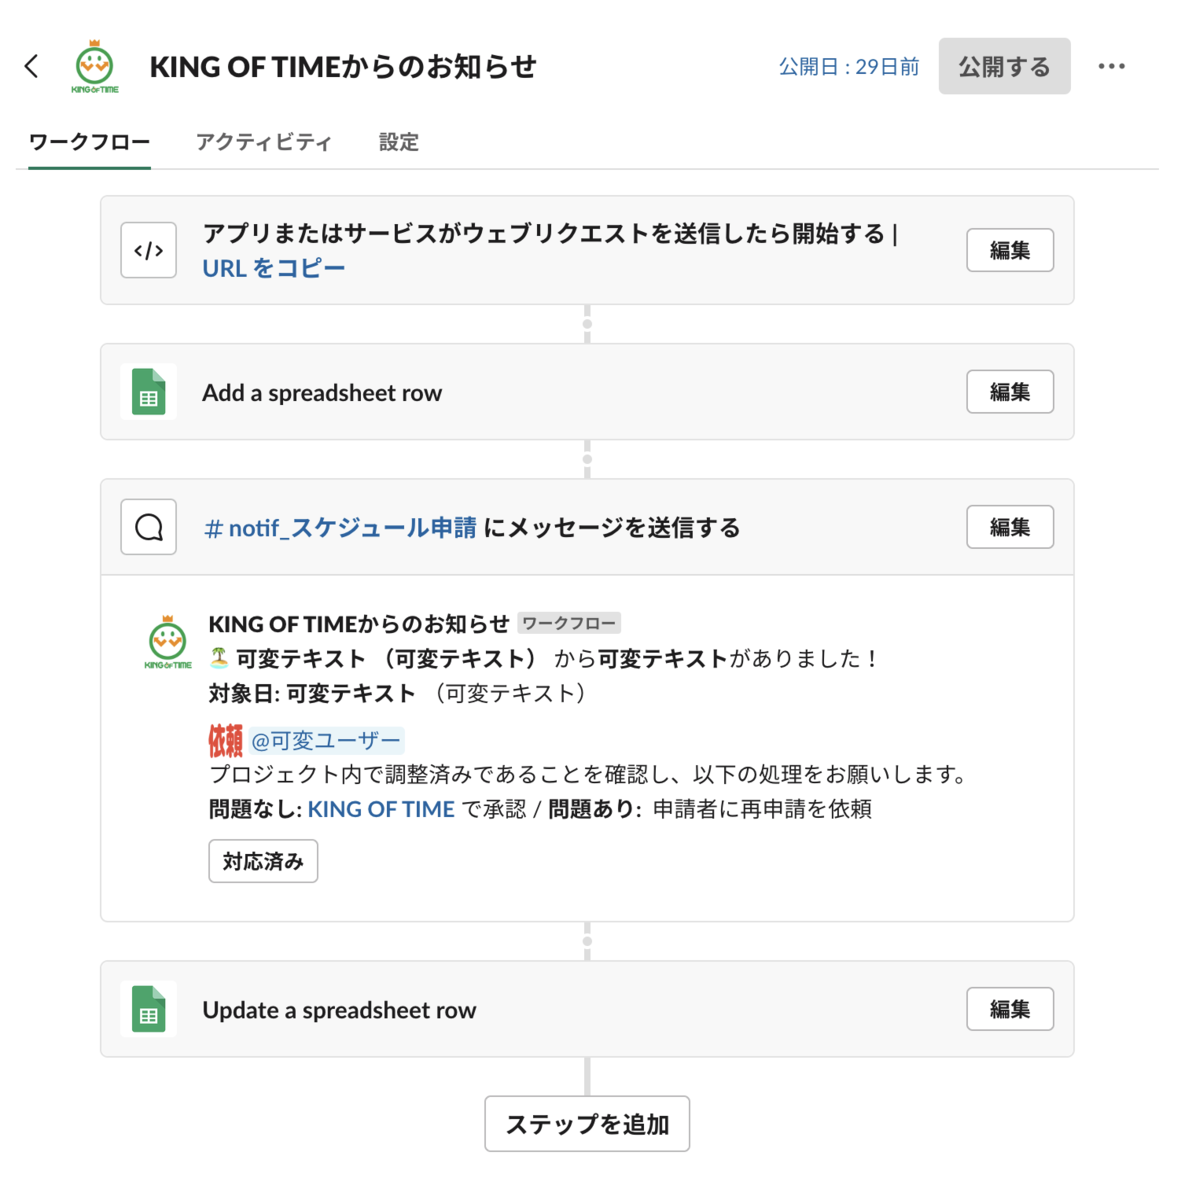This screenshot has width=1181, height=1200.
Task: Click the @可変ユーザー mention
Action: (326, 741)
